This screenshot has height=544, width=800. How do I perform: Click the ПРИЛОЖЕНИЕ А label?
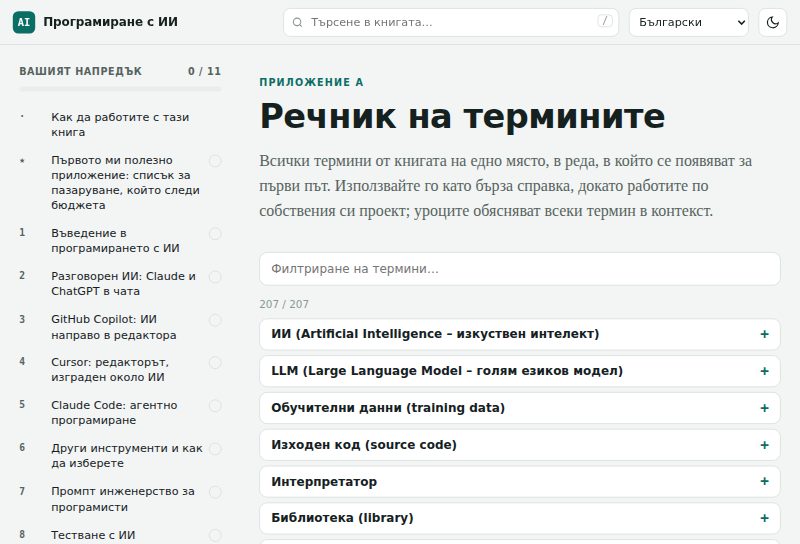311,82
